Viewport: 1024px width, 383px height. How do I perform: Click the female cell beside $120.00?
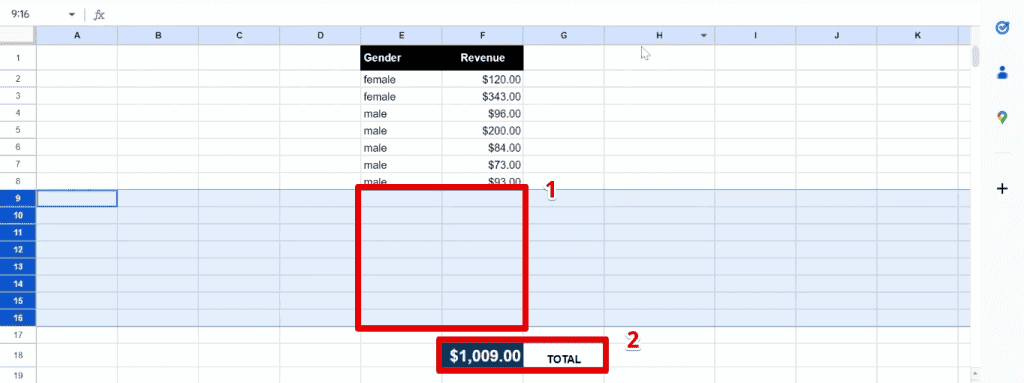[401, 79]
